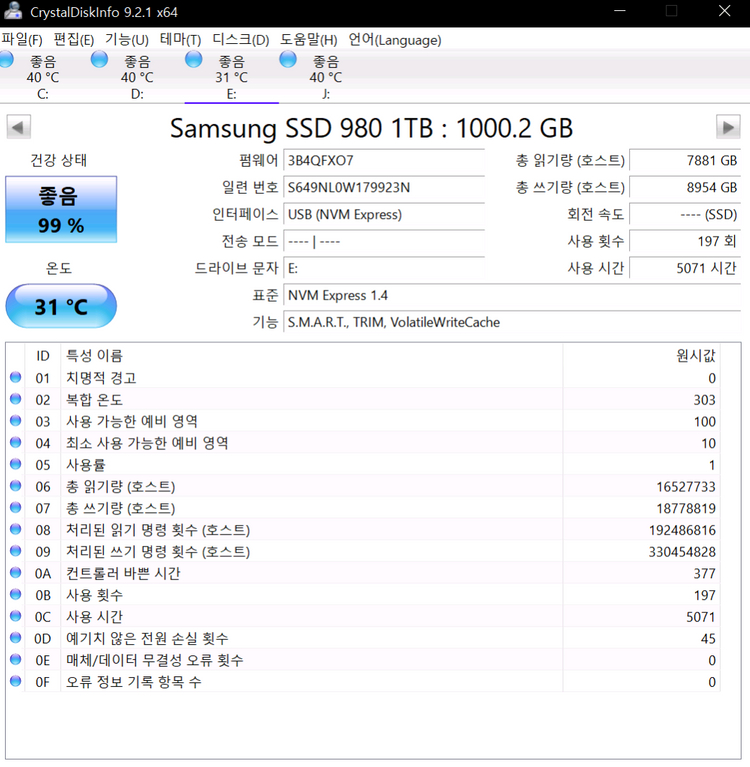The height and width of the screenshot is (767, 750).
Task: Open the 도움말(H) menu
Action: click(309, 40)
